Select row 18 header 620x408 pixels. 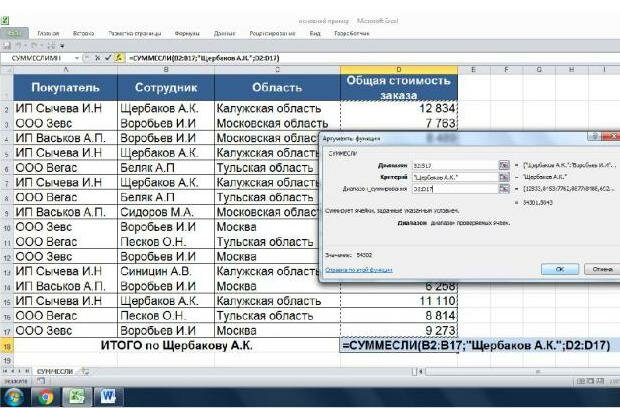pos(7,346)
